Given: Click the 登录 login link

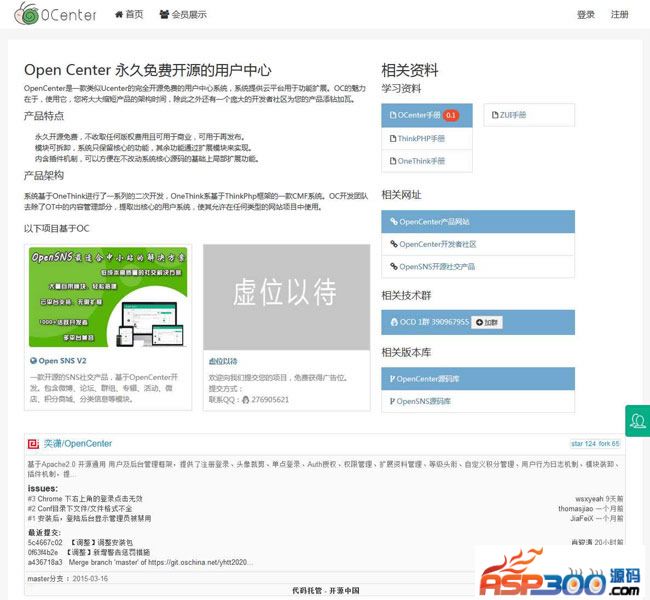Looking at the screenshot, I should 586,15.
